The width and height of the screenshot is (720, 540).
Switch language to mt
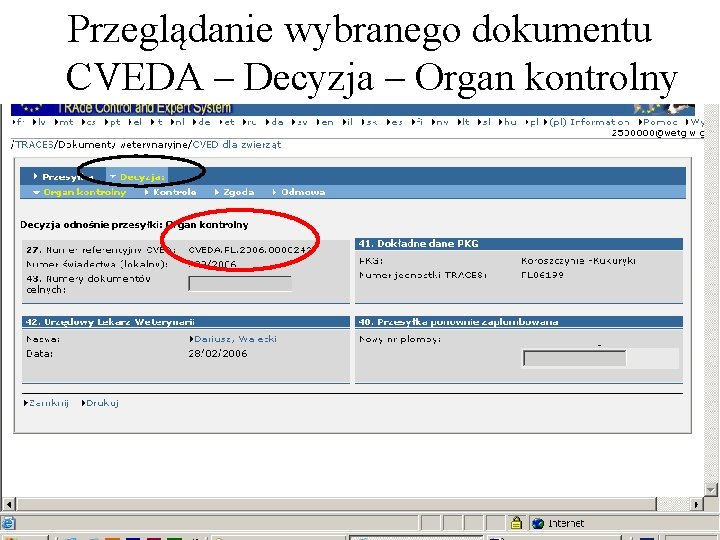64,122
